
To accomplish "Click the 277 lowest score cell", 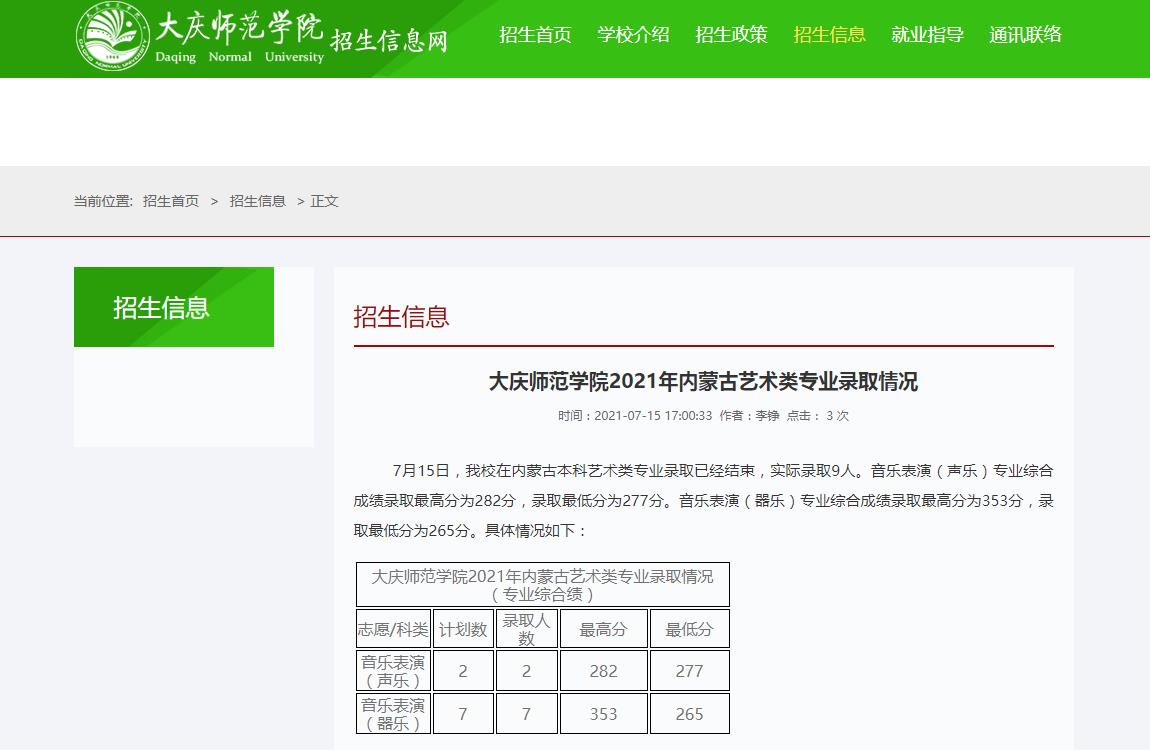I will point(689,671).
